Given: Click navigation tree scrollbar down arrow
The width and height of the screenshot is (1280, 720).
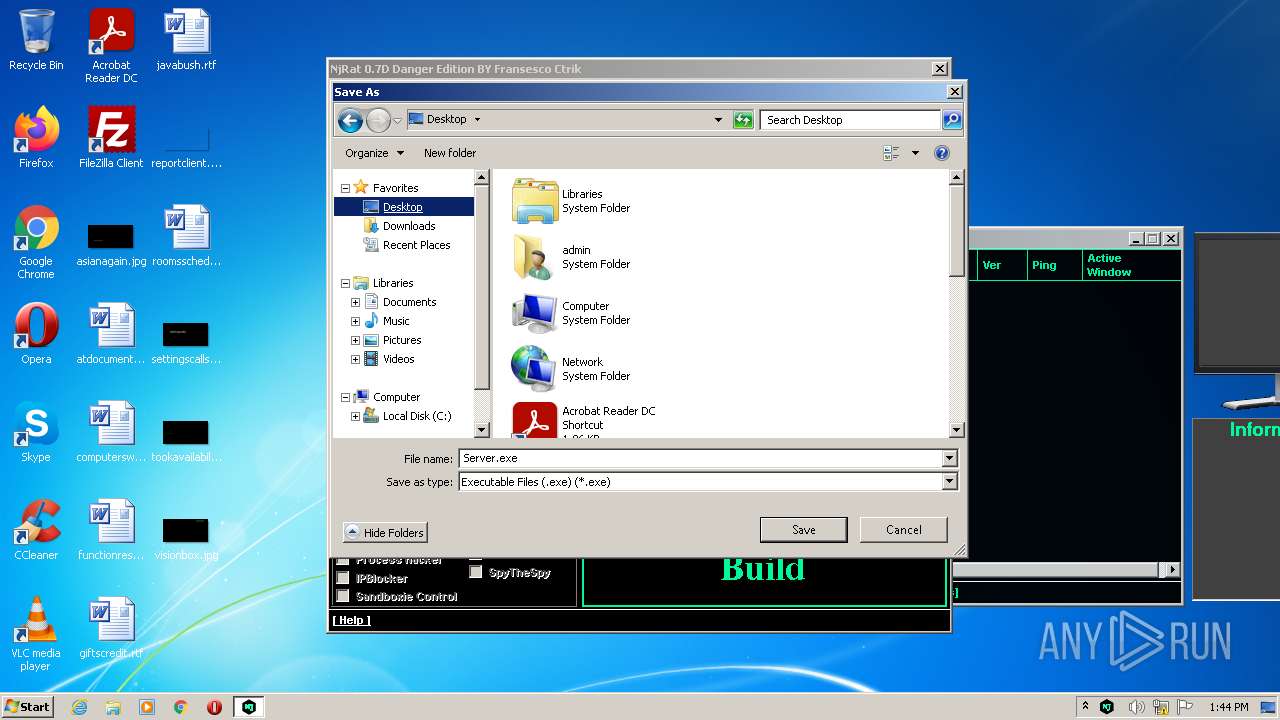Looking at the screenshot, I should [481, 430].
